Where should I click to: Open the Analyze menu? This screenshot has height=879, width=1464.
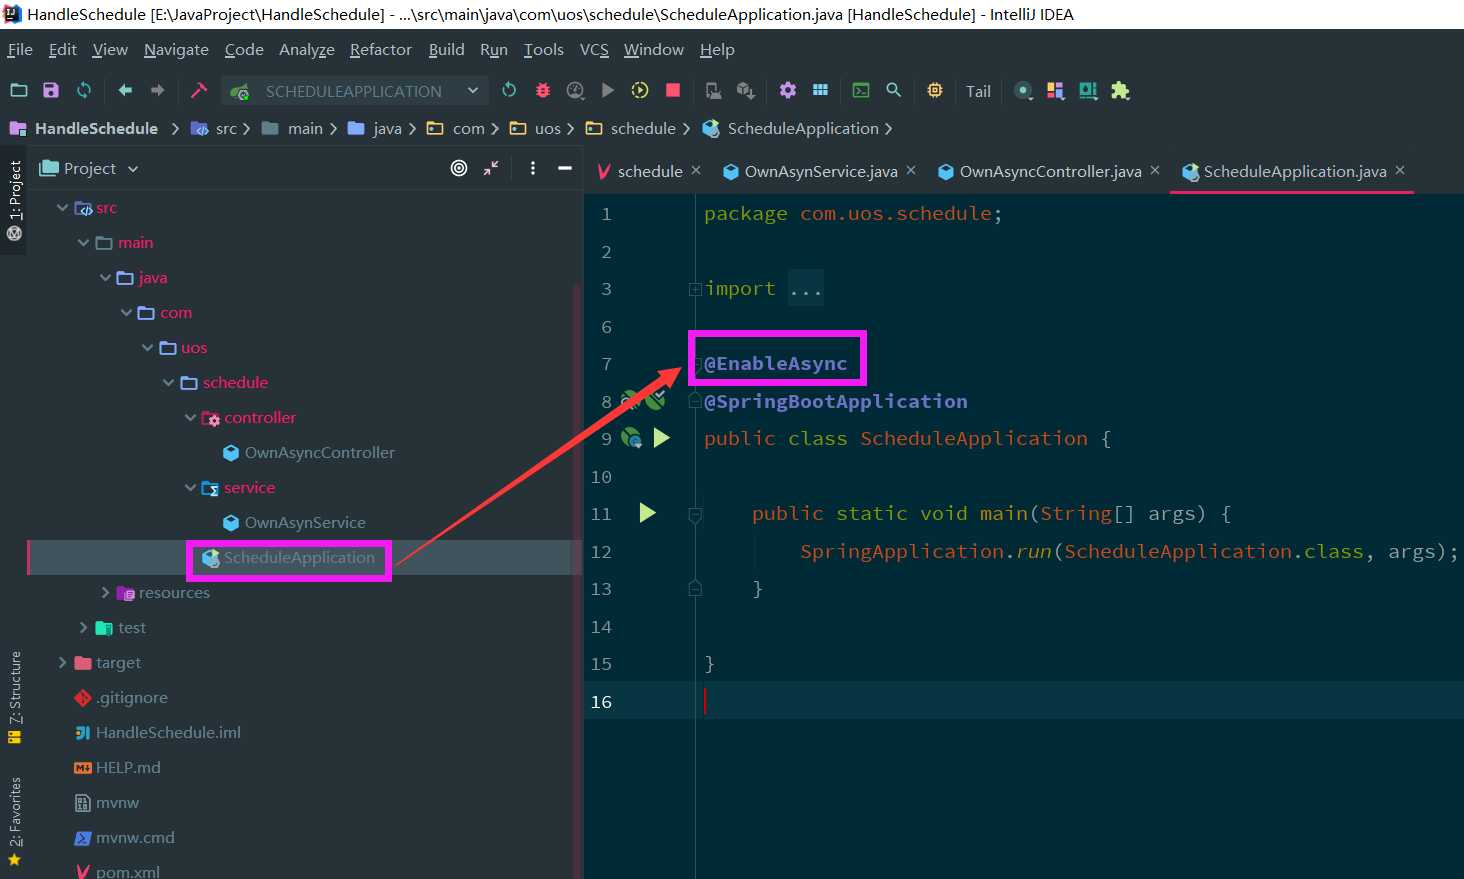tap(307, 49)
